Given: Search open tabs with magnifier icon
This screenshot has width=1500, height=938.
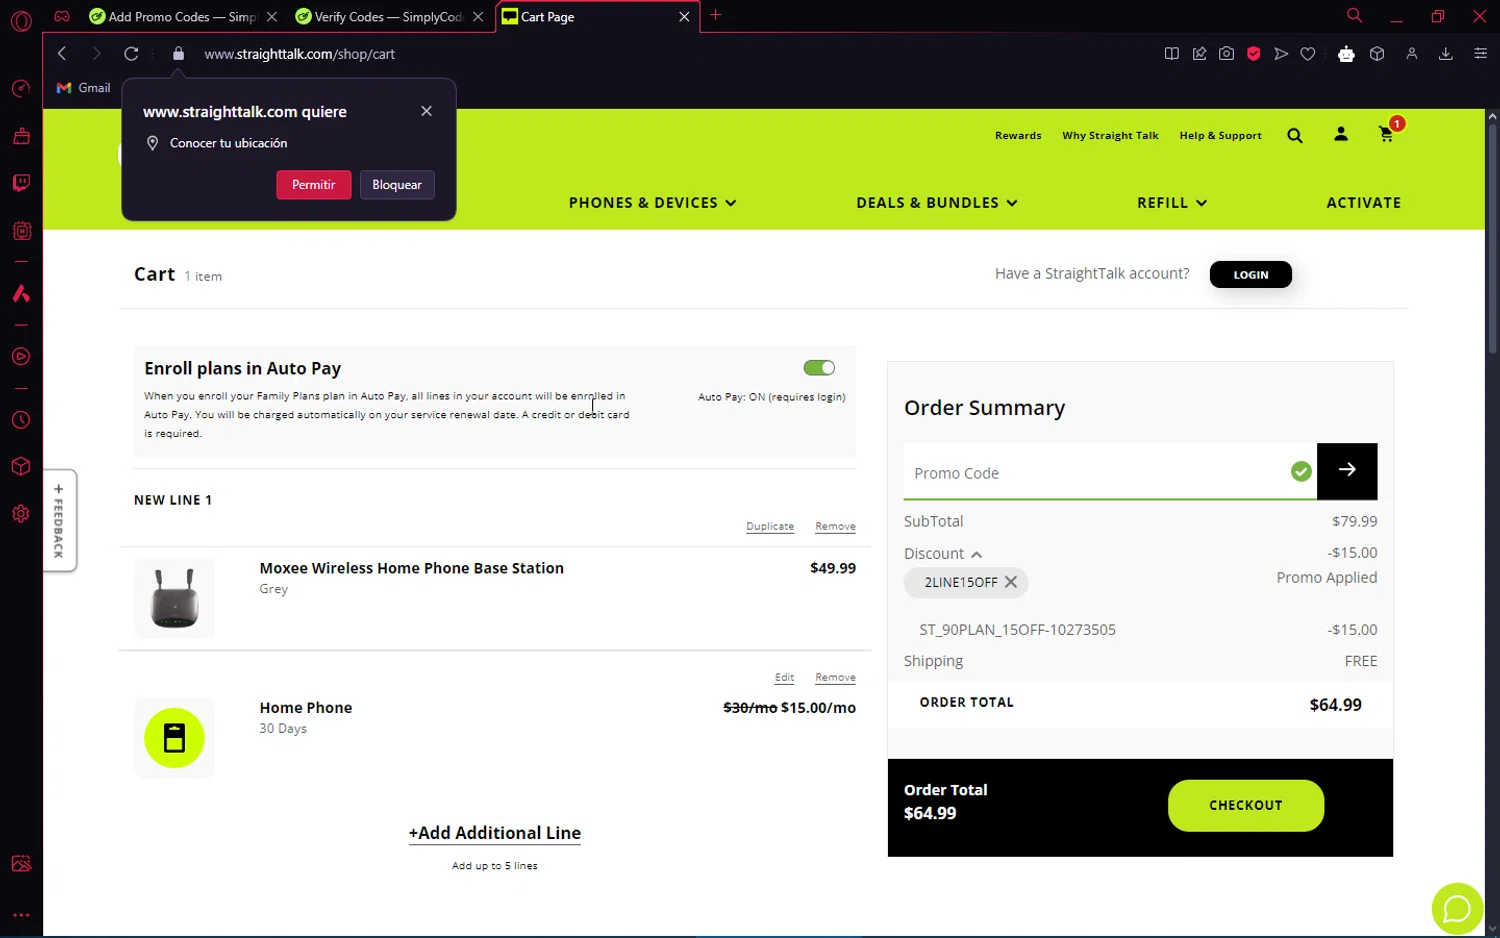Looking at the screenshot, I should pos(1354,16).
